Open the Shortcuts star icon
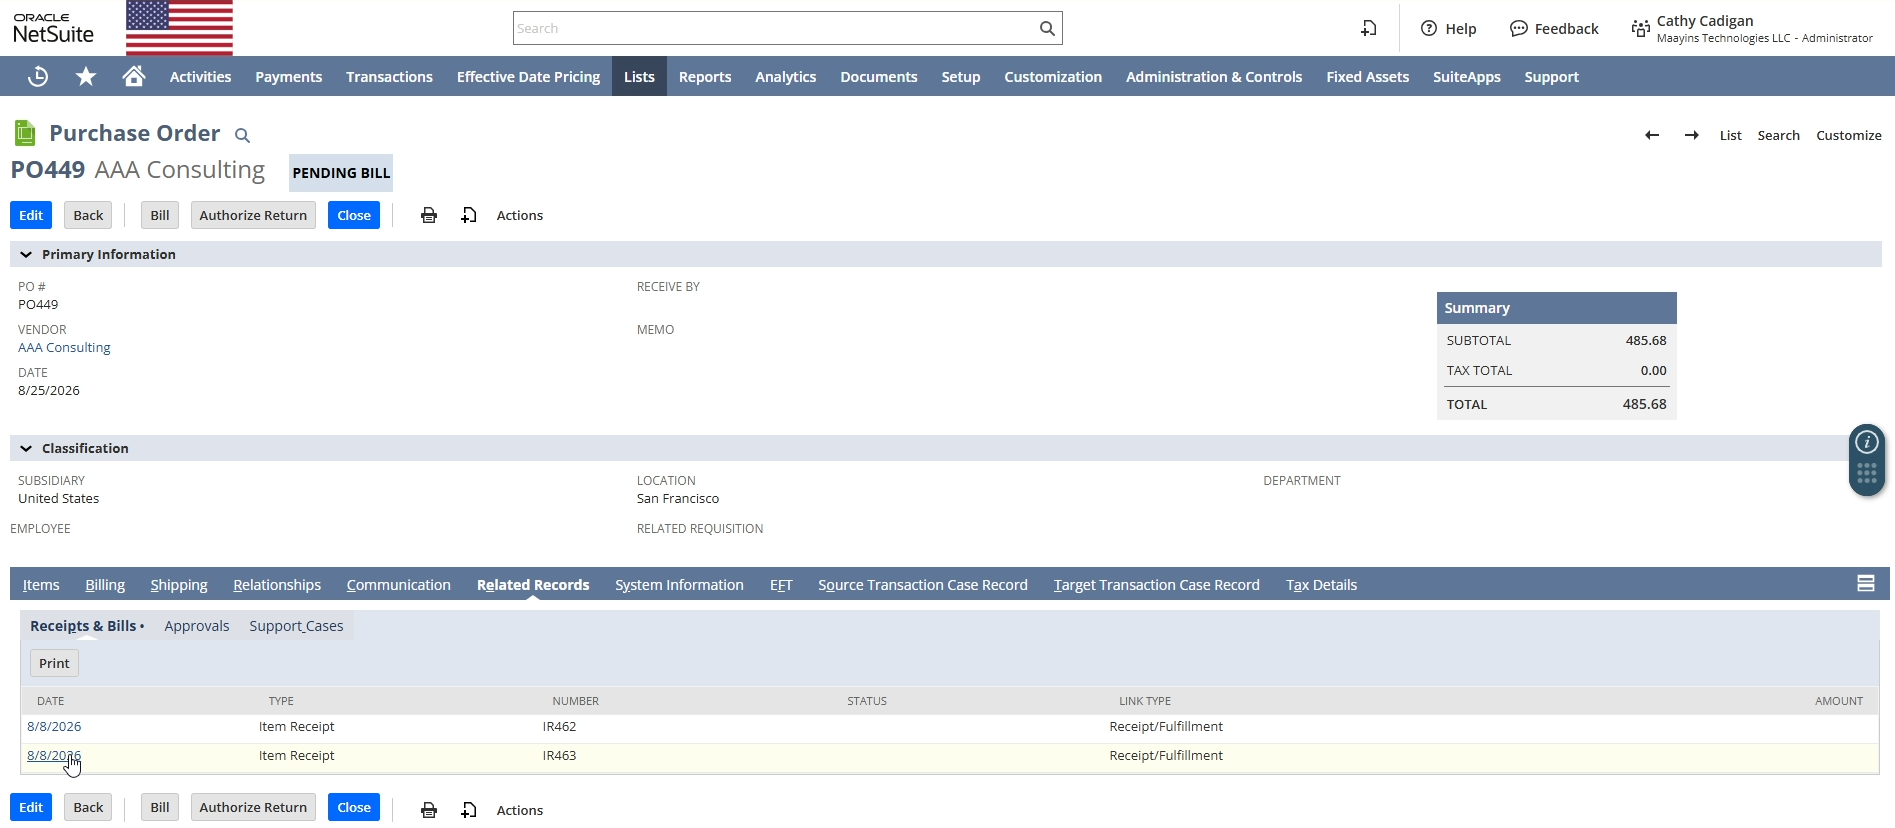This screenshot has height=828, width=1895. click(86, 76)
